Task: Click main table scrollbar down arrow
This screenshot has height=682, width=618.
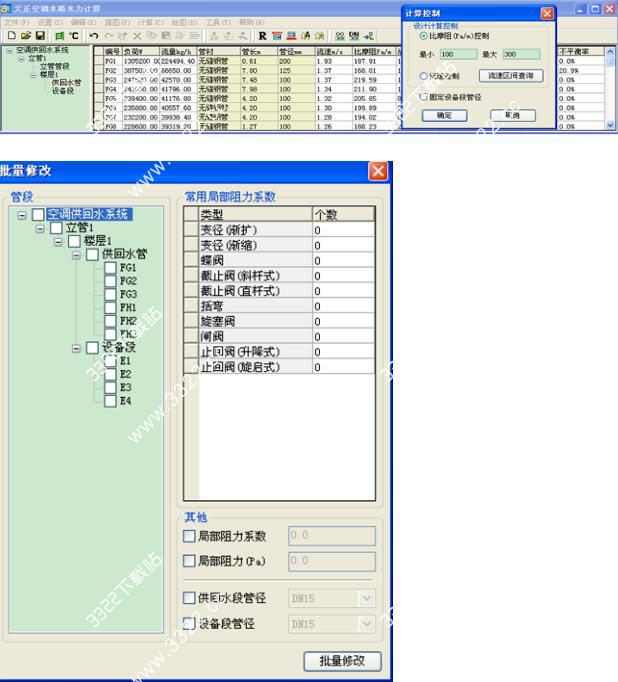Action: (610, 125)
